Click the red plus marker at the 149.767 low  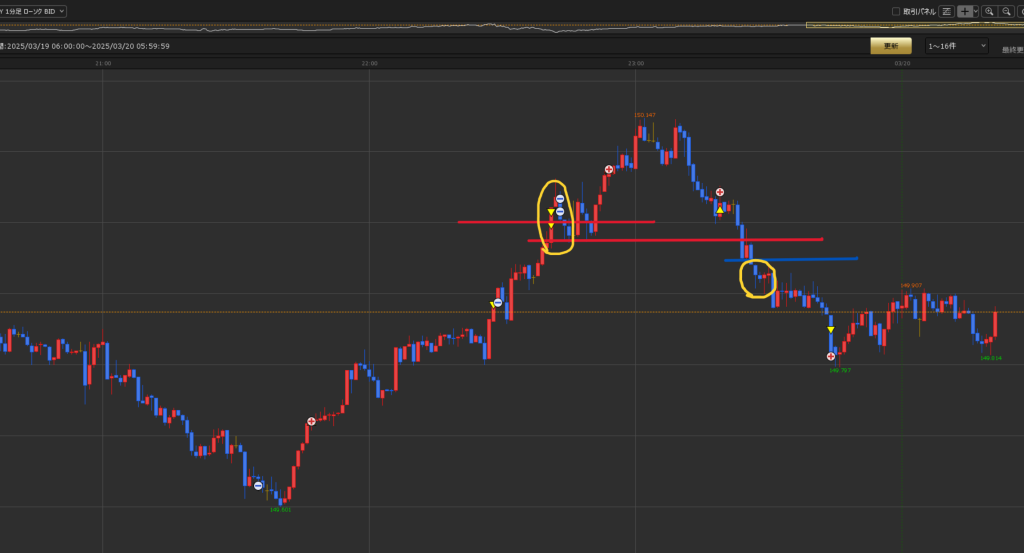pyautogui.click(x=831, y=356)
